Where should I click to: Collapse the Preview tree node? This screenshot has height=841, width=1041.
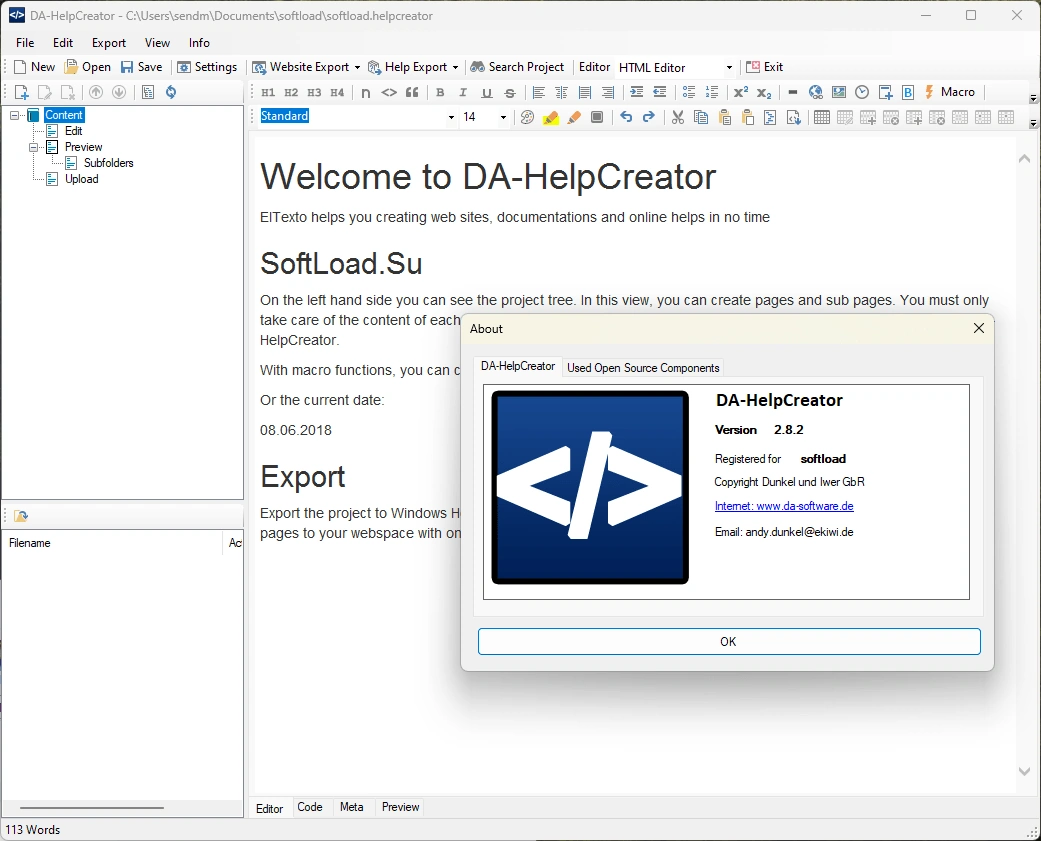point(33,147)
